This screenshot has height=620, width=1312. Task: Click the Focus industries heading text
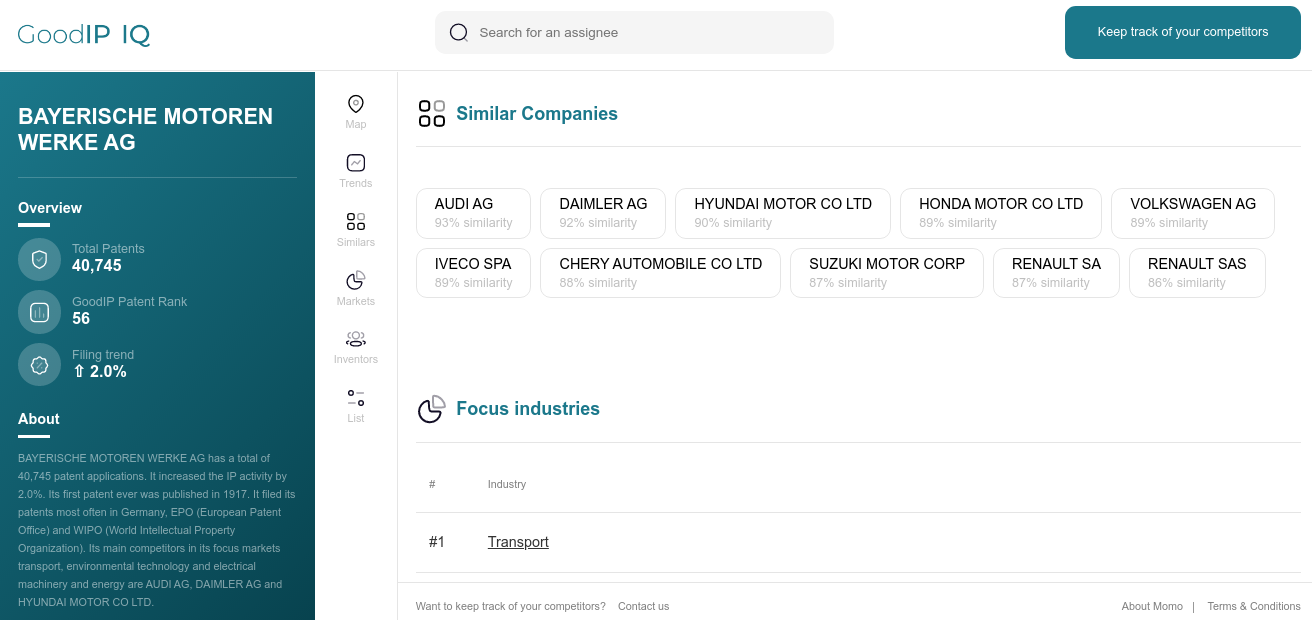click(x=528, y=409)
